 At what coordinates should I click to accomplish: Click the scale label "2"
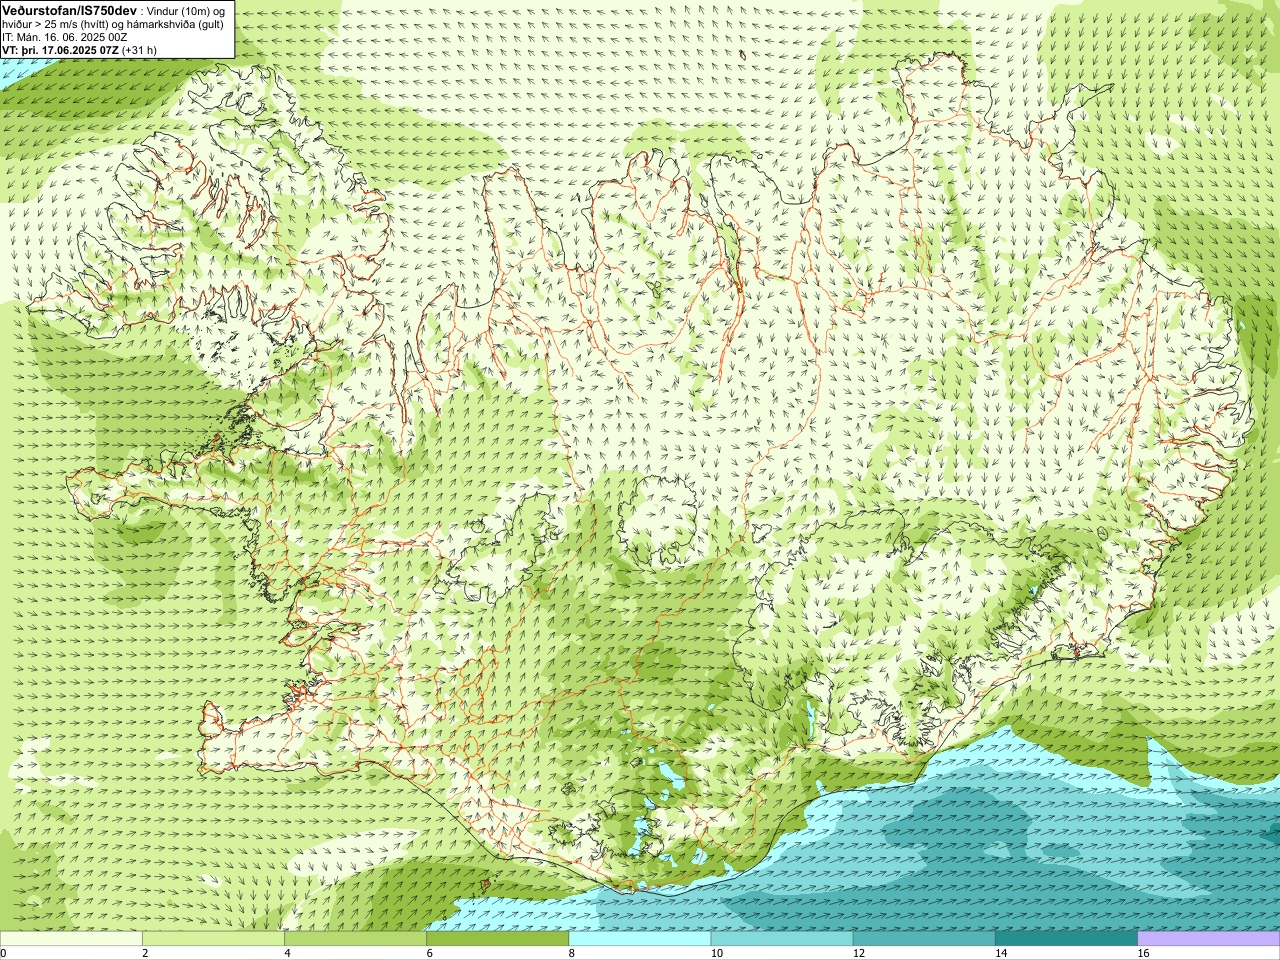(x=145, y=953)
